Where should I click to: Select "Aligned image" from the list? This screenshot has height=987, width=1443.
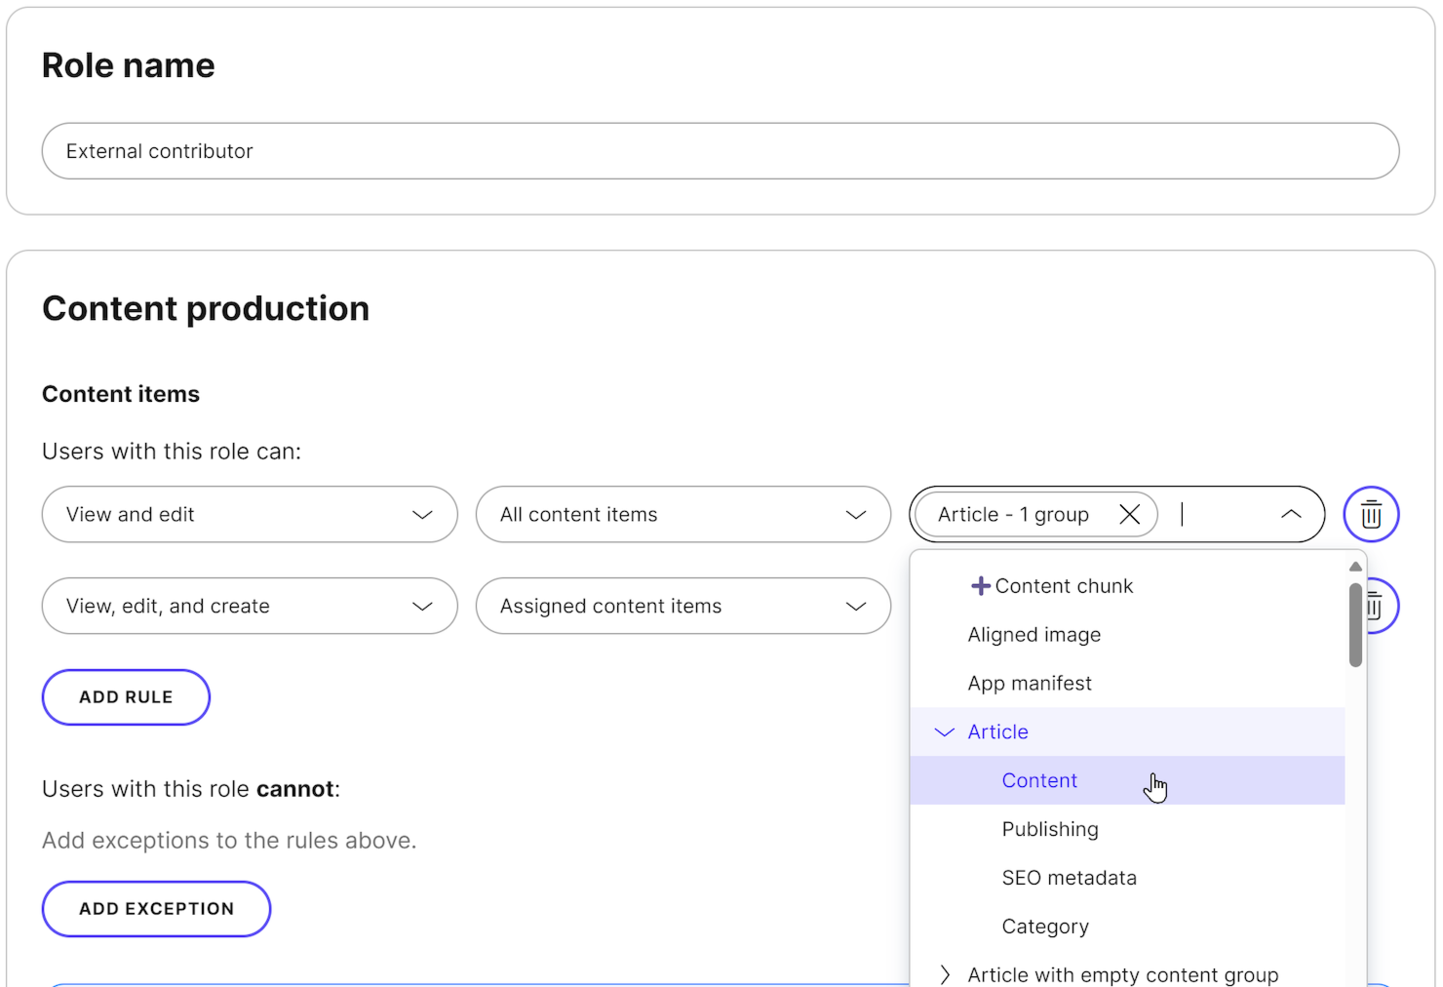[x=1034, y=634]
